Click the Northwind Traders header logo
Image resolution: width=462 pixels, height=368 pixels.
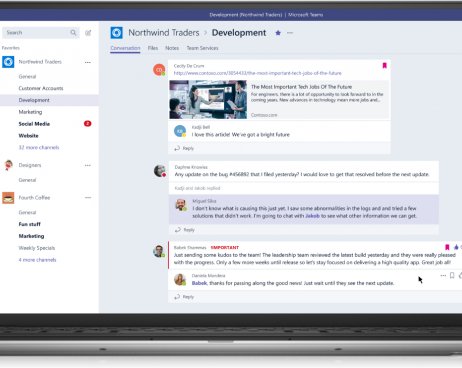click(117, 33)
